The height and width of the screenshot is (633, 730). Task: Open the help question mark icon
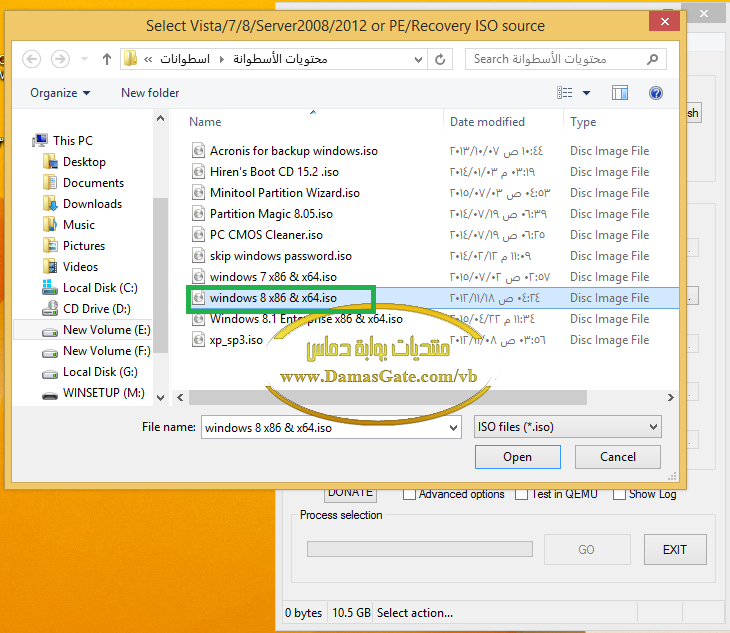click(x=656, y=93)
